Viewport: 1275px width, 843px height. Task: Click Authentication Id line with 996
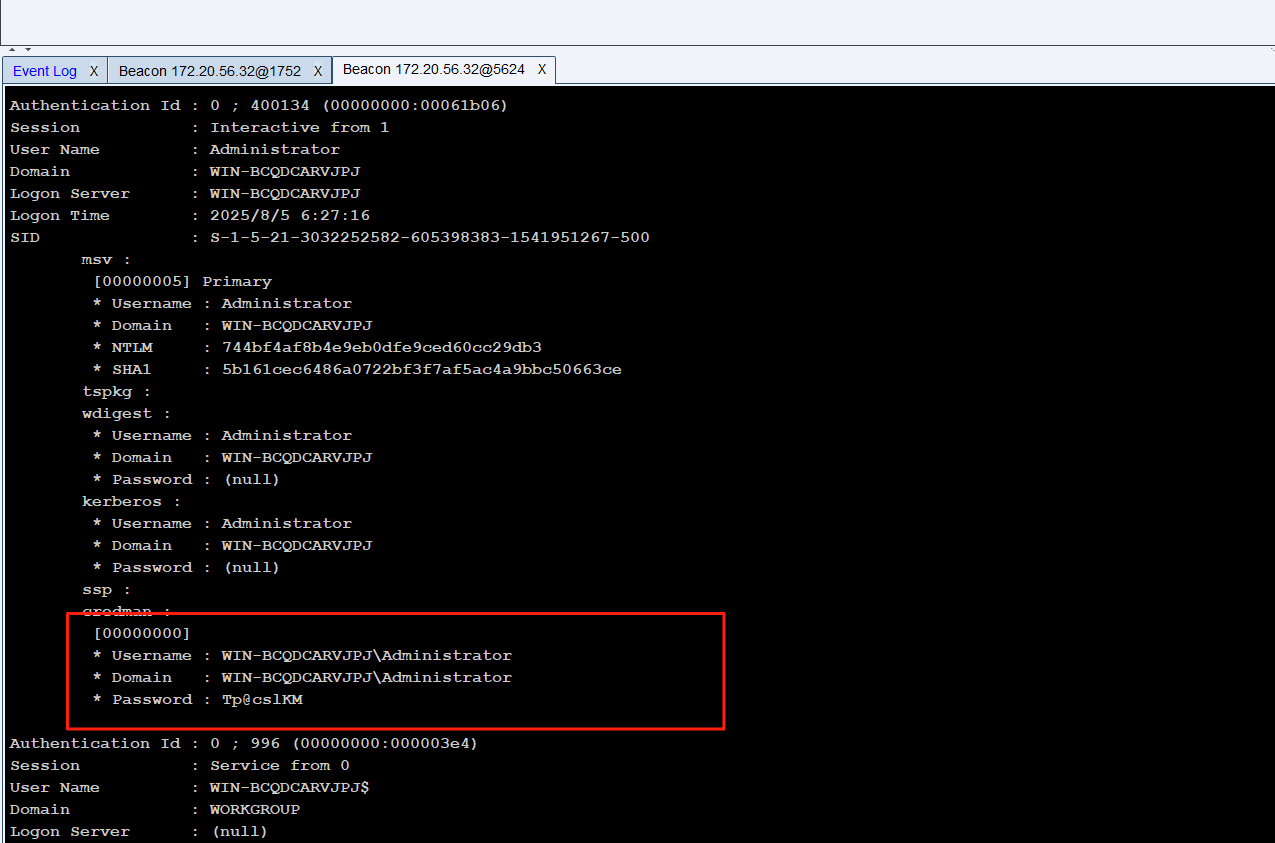coord(244,743)
